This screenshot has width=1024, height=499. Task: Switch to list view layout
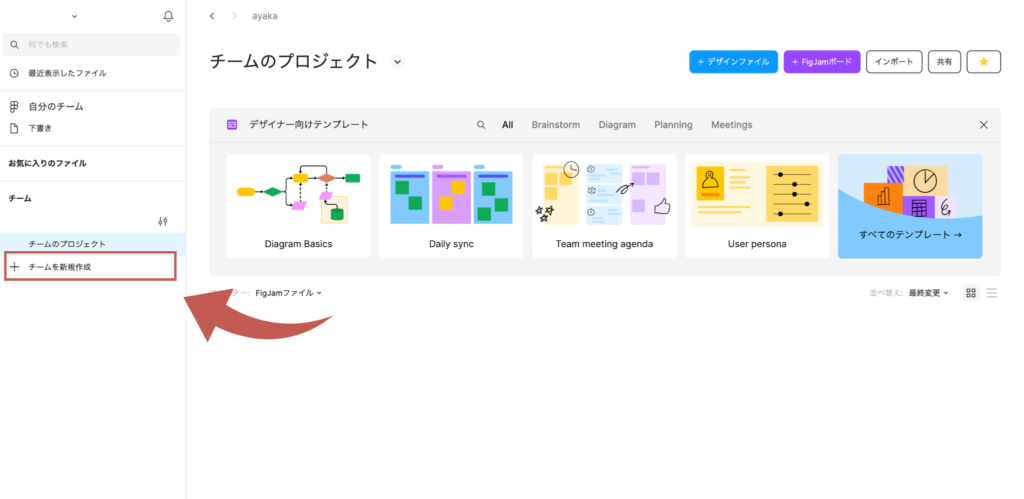pyautogui.click(x=992, y=293)
